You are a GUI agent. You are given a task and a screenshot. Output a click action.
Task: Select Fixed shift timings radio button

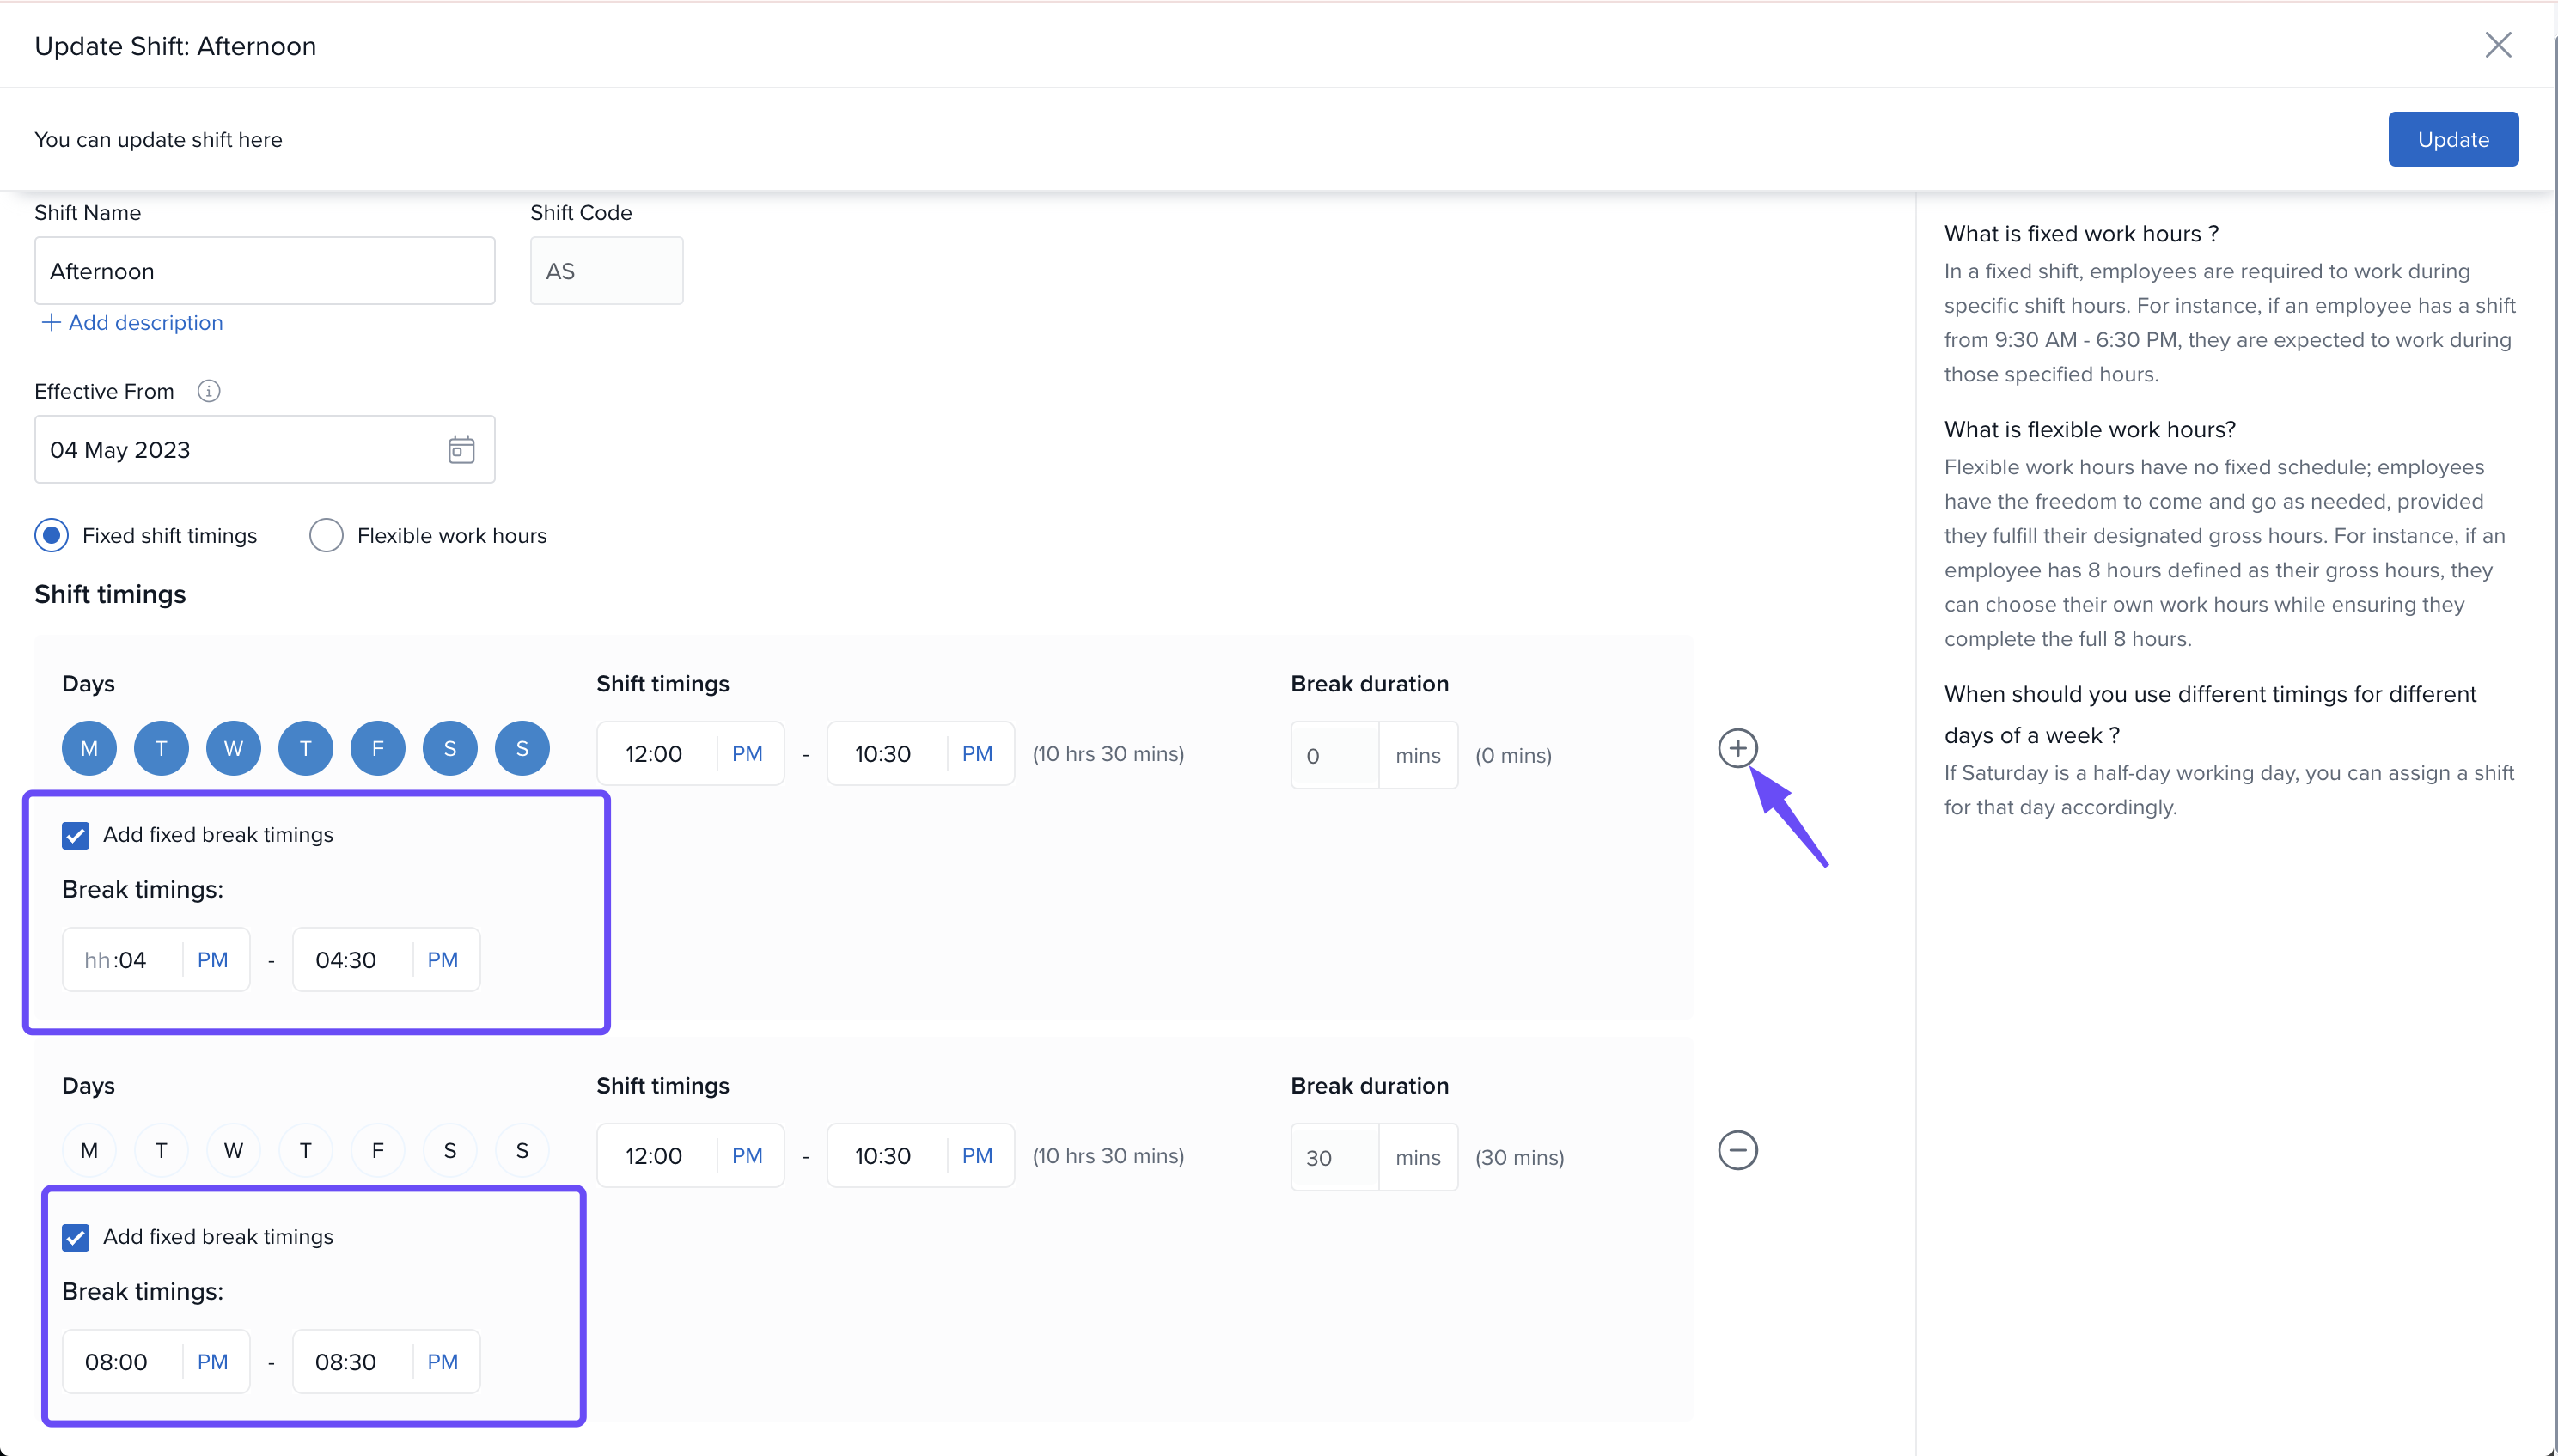(52, 535)
